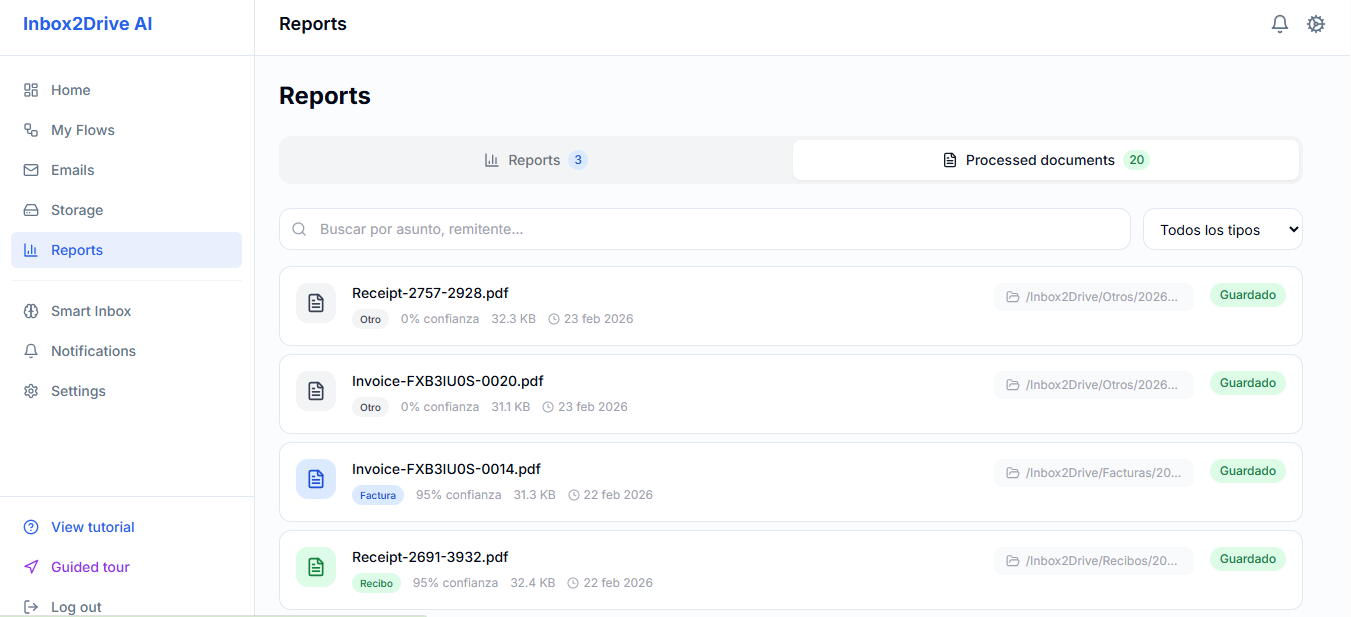Open the View tutorial link
The image size is (1351, 617).
(92, 527)
